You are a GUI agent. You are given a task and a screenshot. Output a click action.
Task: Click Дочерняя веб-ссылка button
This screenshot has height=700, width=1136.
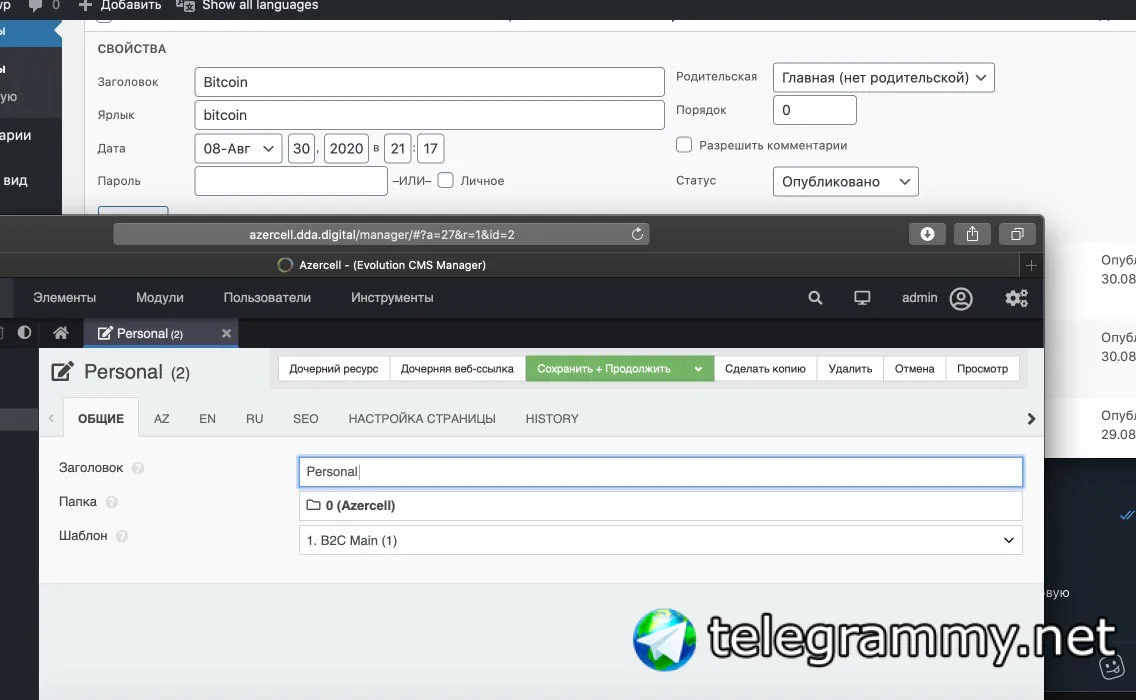click(x=457, y=368)
